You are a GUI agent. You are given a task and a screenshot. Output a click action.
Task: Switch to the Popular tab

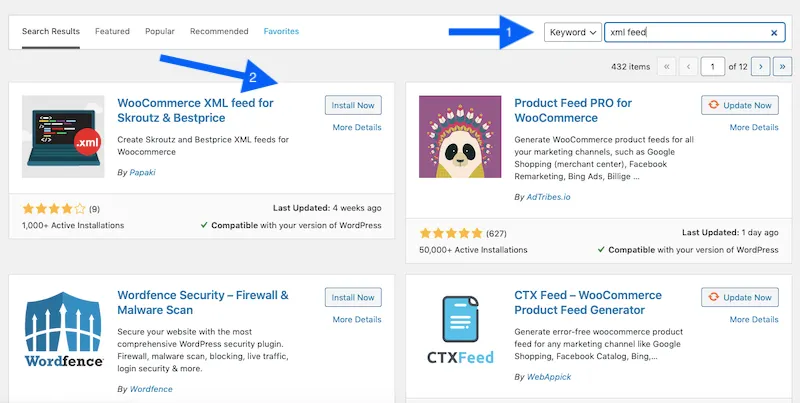(160, 31)
